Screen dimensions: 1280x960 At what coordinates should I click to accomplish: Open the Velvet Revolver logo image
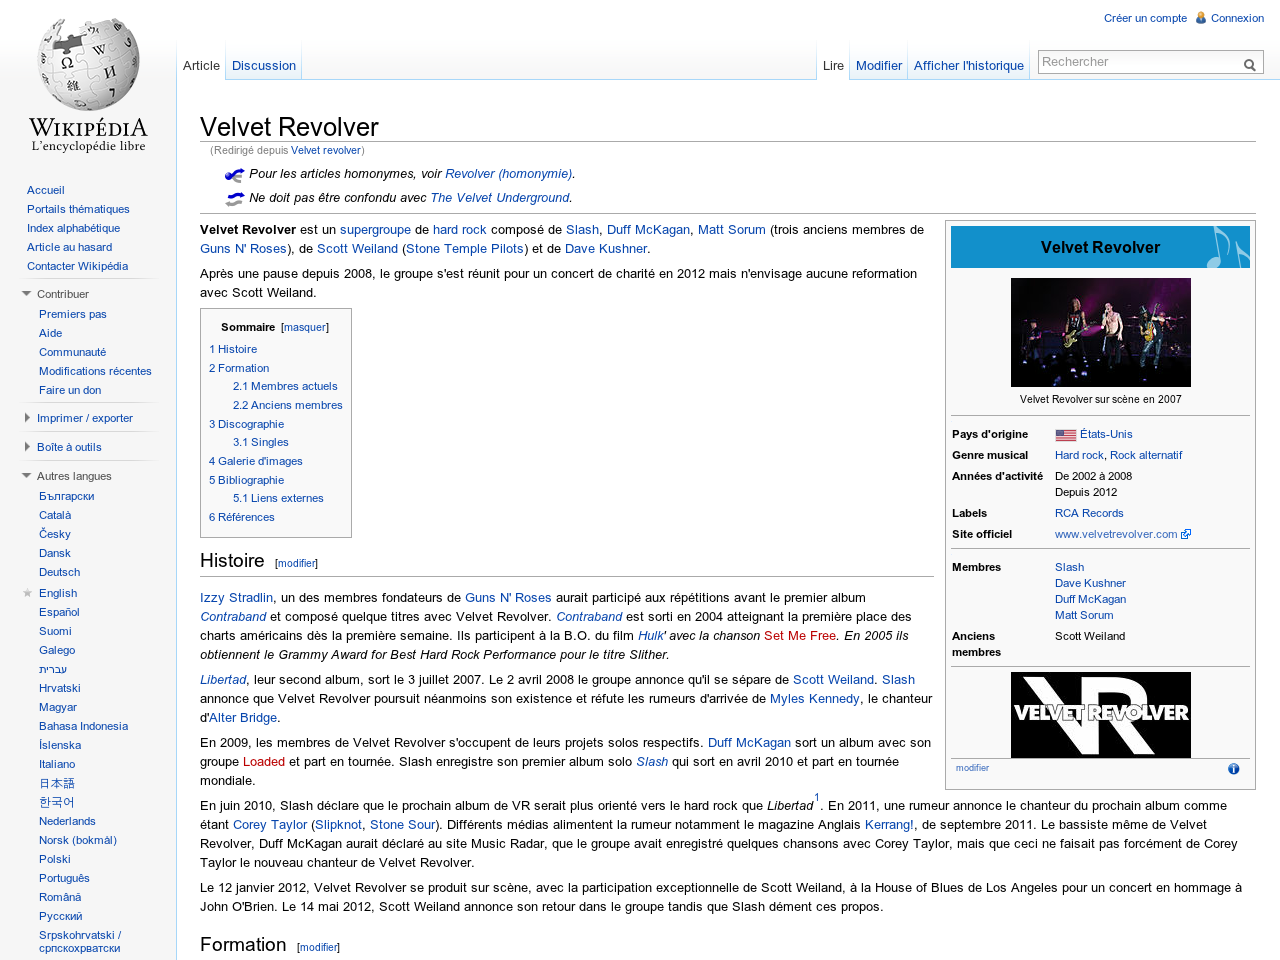[1100, 714]
